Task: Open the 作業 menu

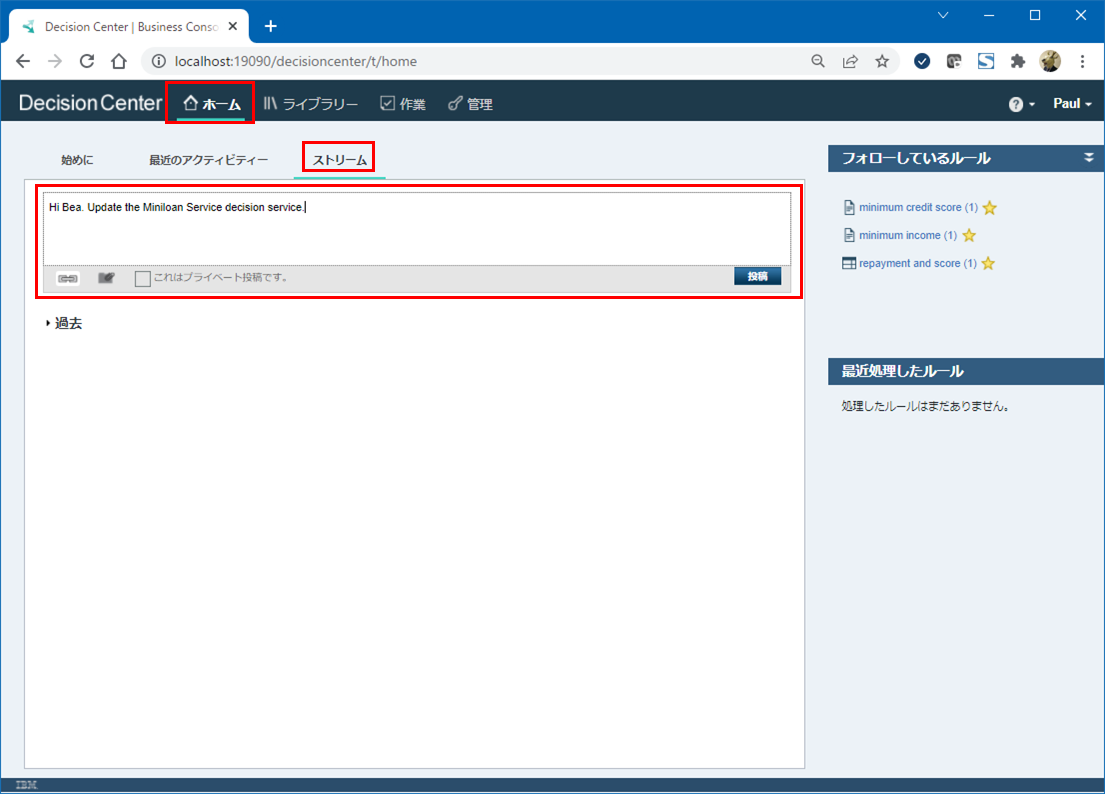Action: [x=403, y=104]
